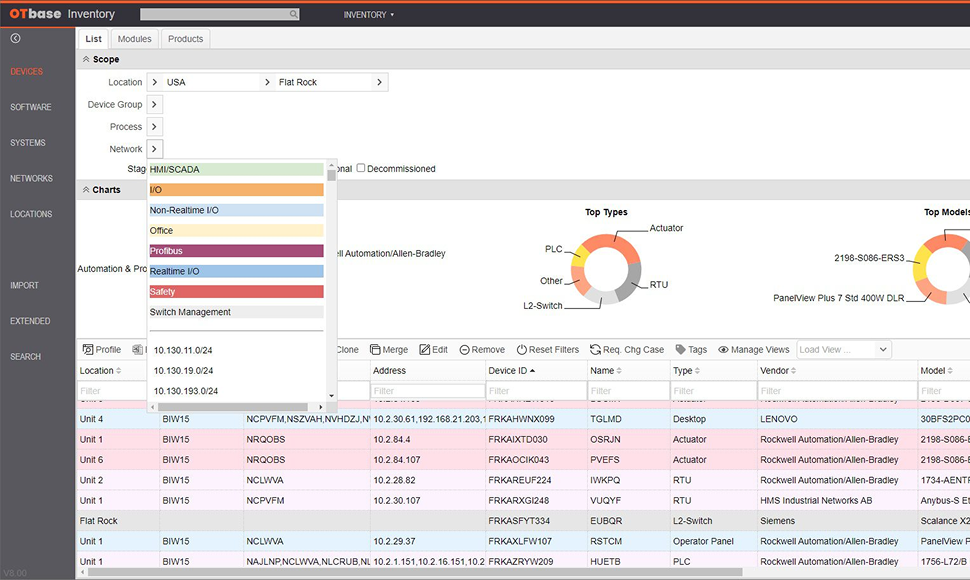The image size is (970, 580).
Task: Click the Actuator segment label in Top Types
Action: (x=666, y=228)
